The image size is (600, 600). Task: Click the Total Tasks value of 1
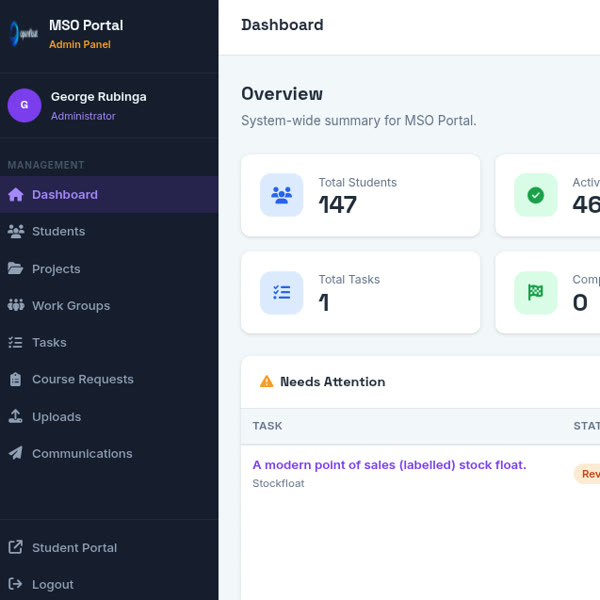(x=324, y=302)
